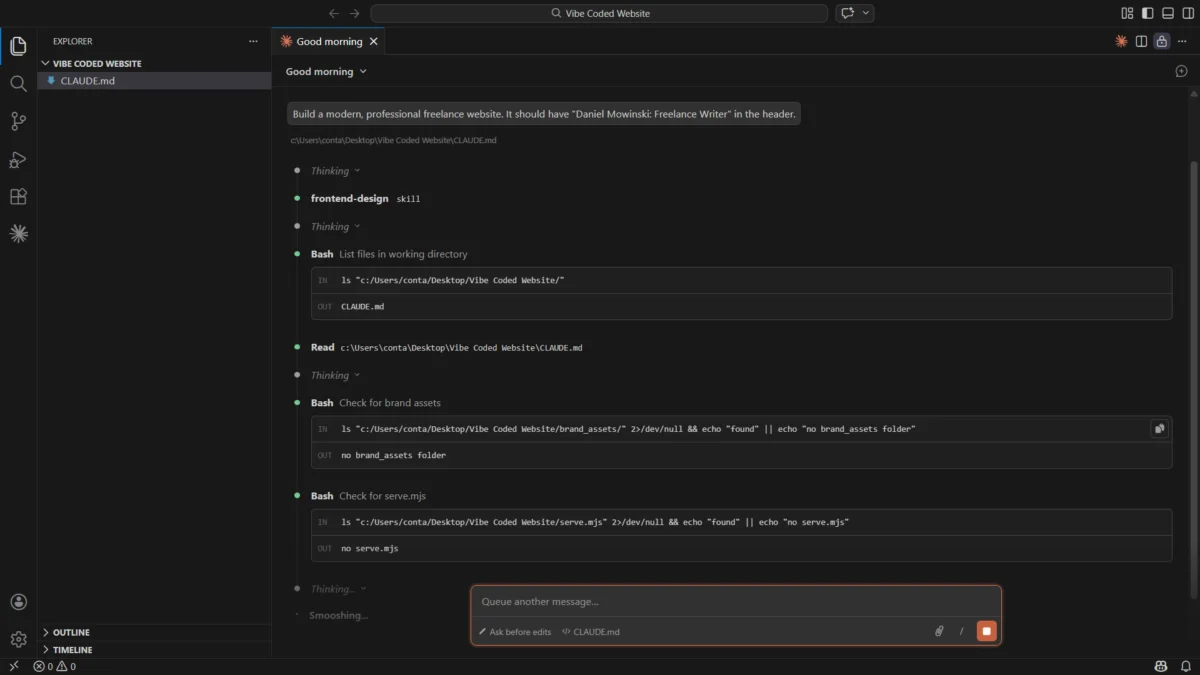
Task: Click the CLAUDE.md output of ls command
Action: pyautogui.click(x=362, y=307)
